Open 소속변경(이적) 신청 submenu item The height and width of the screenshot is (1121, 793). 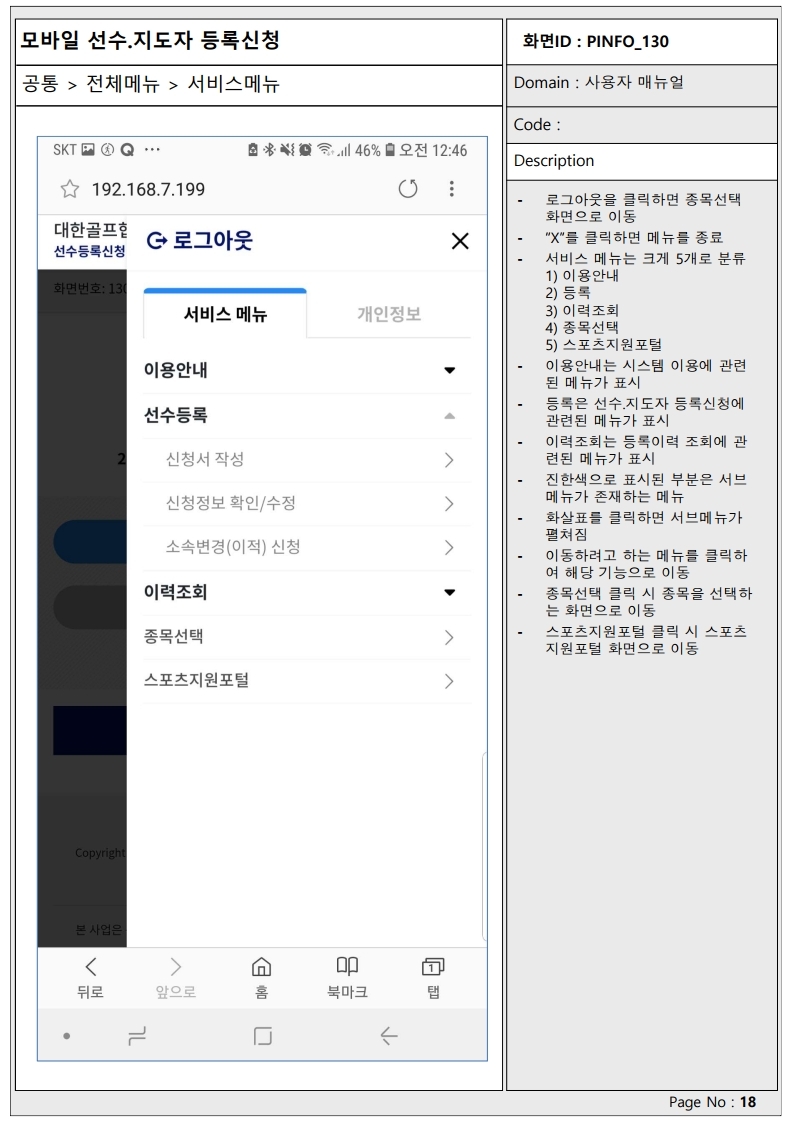pyautogui.click(x=307, y=548)
